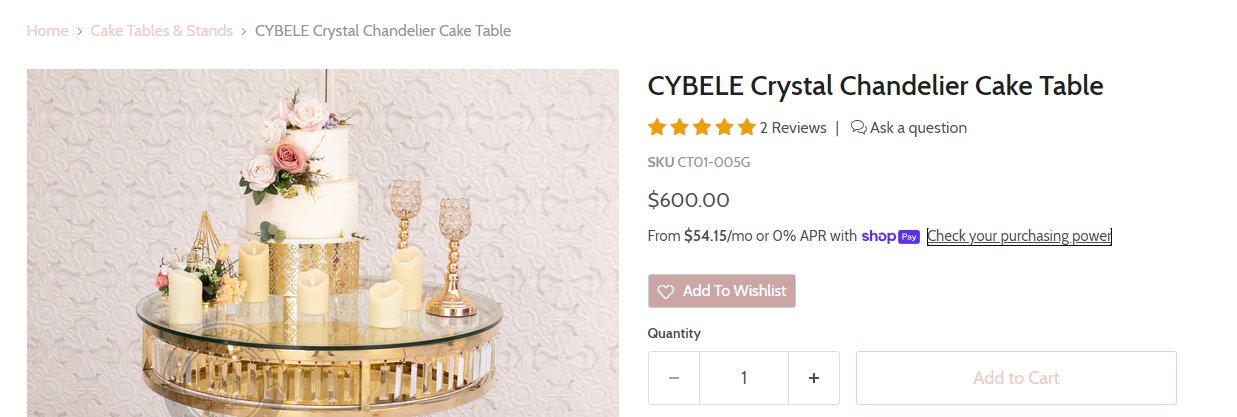Click the Ask a question link
Viewport: 1237px width, 417px height.
(x=918, y=127)
